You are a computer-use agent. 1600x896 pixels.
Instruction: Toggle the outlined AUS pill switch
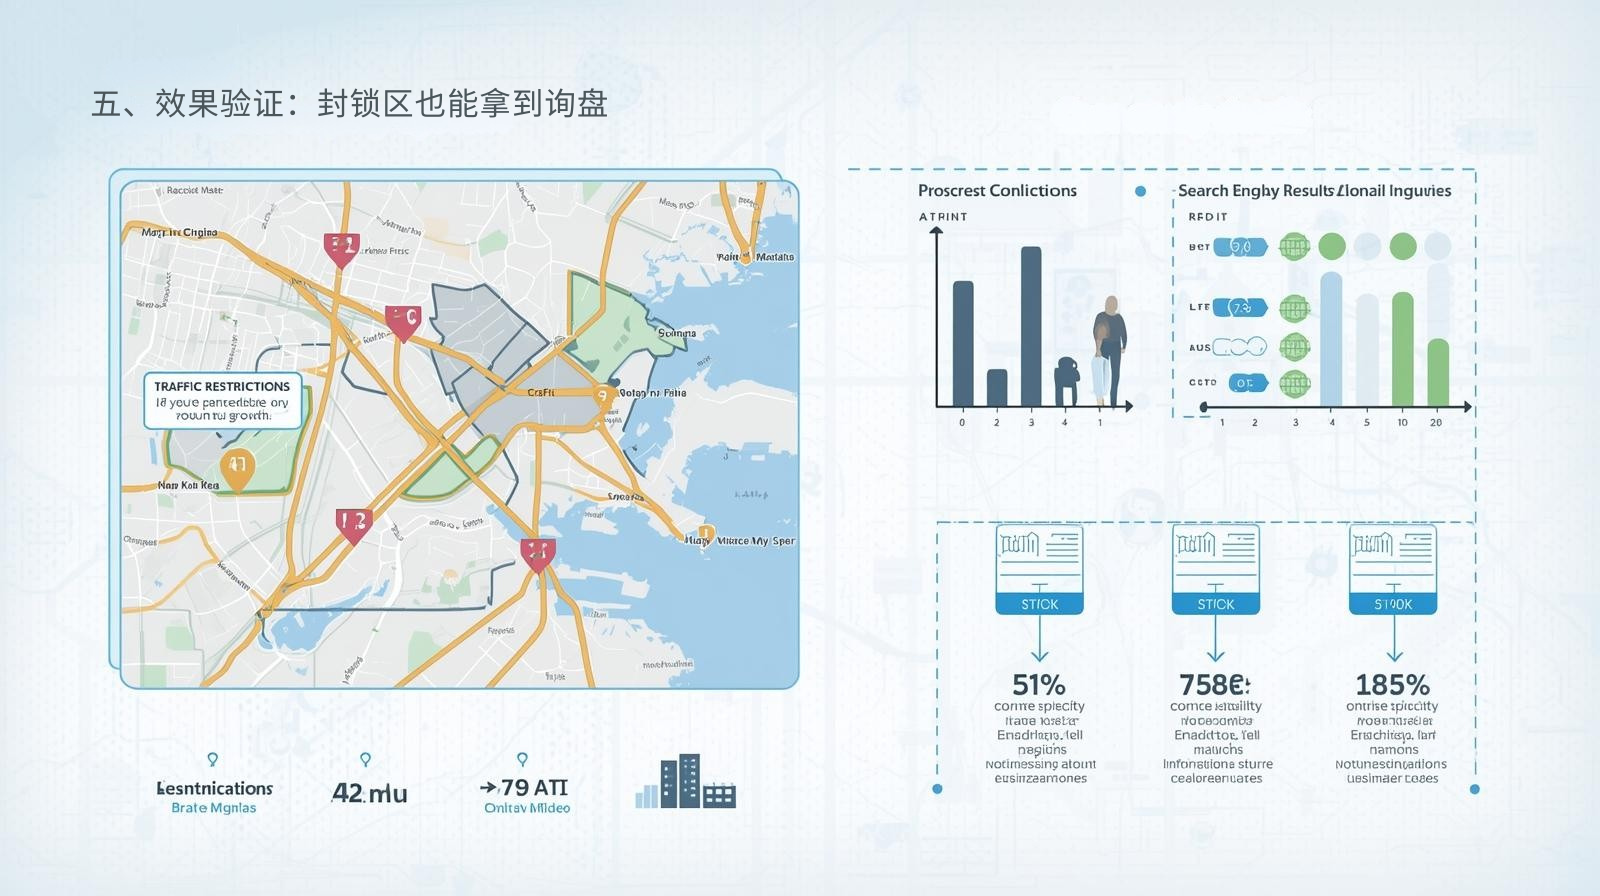pos(1240,347)
